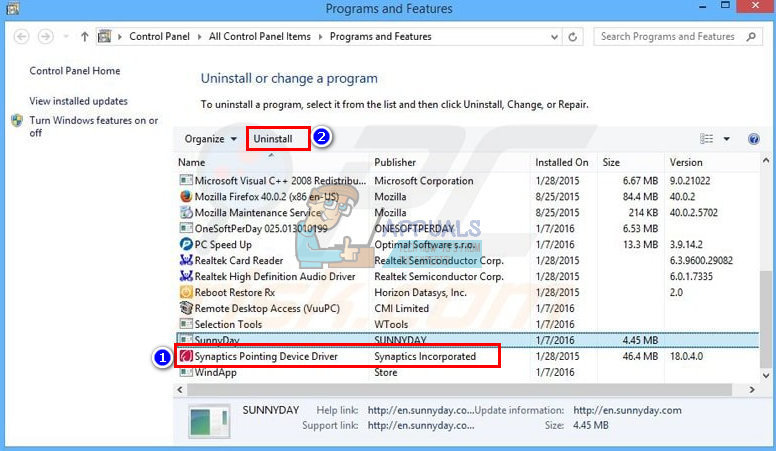The width and height of the screenshot is (776, 451).
Task: Click the search magnifier icon
Action: coord(751,37)
